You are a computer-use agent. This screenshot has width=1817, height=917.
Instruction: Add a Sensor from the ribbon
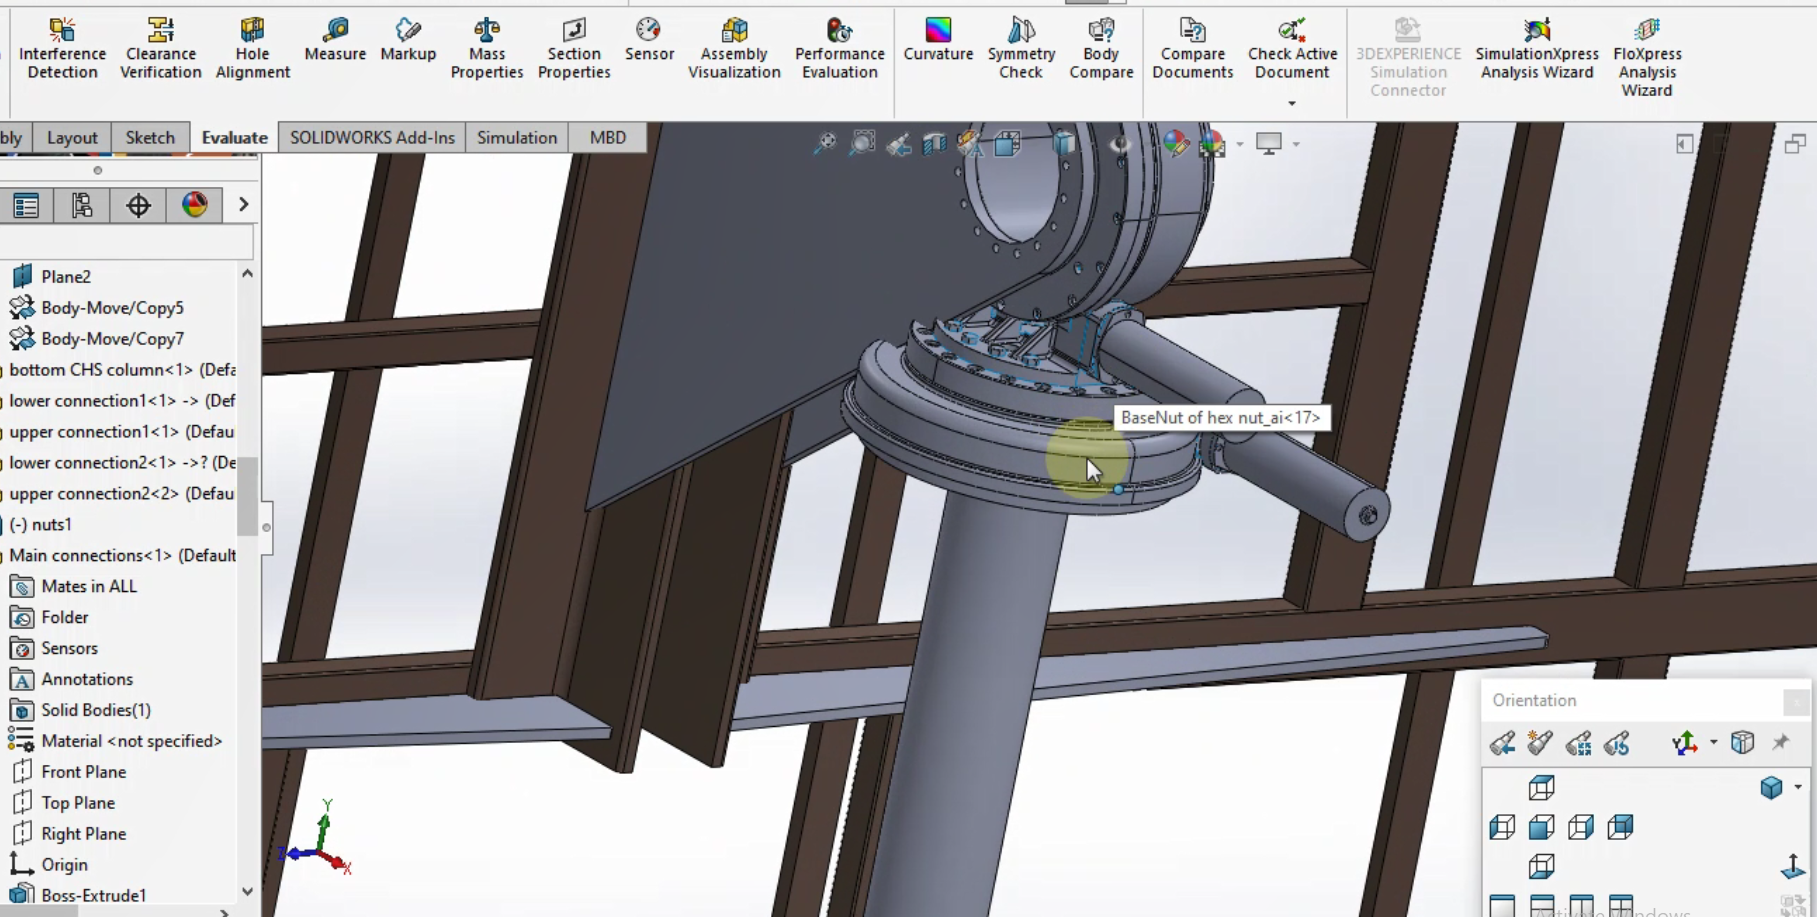(x=649, y=40)
